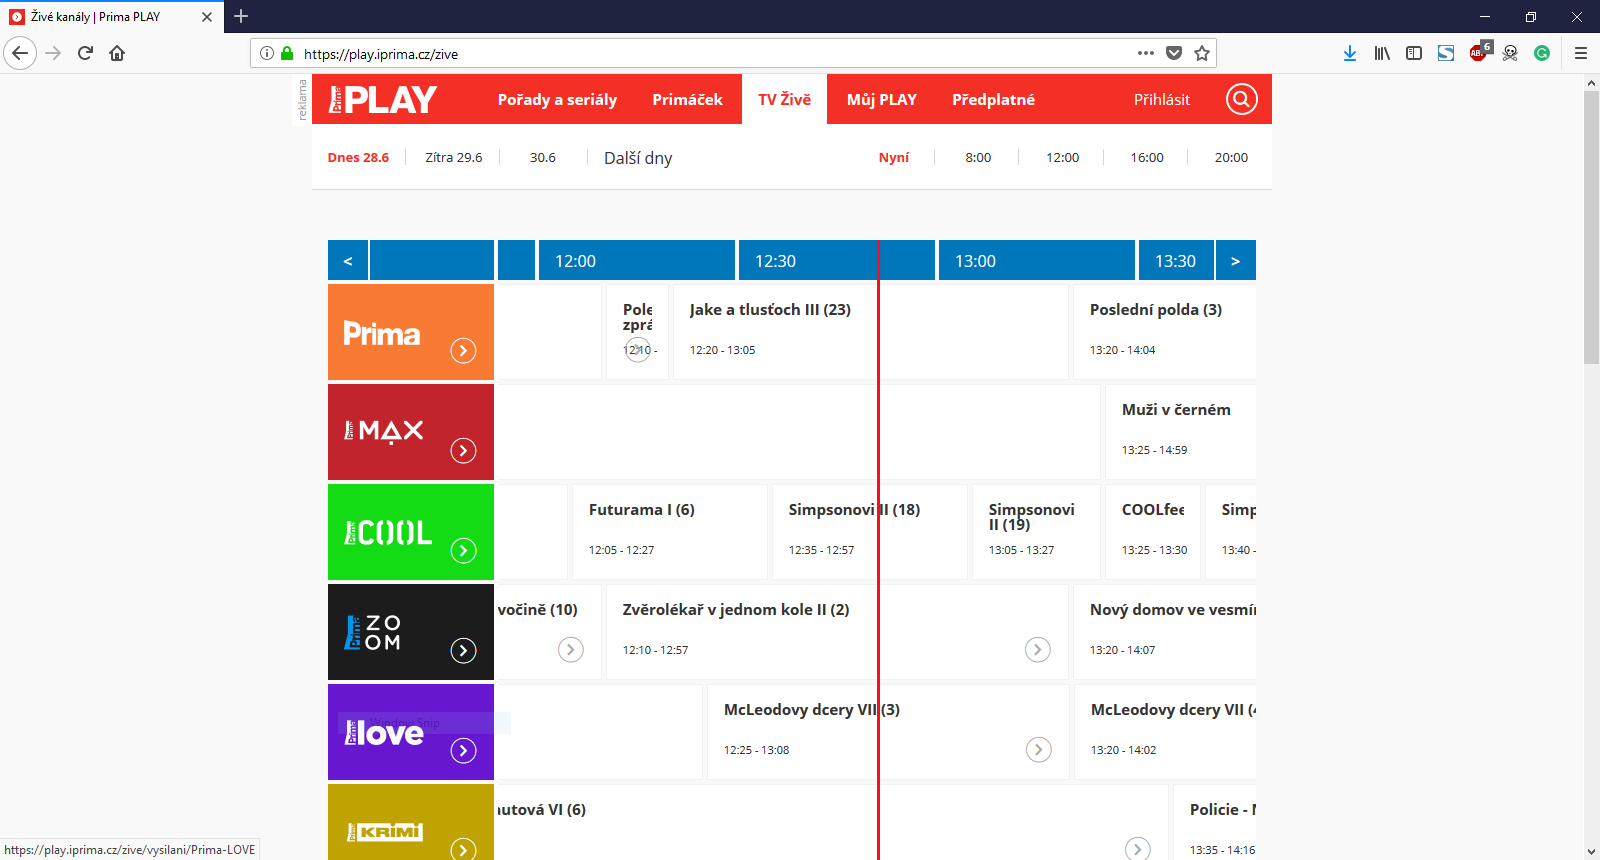Open Muži v černém programme
The image size is (1600, 860).
(x=1180, y=432)
